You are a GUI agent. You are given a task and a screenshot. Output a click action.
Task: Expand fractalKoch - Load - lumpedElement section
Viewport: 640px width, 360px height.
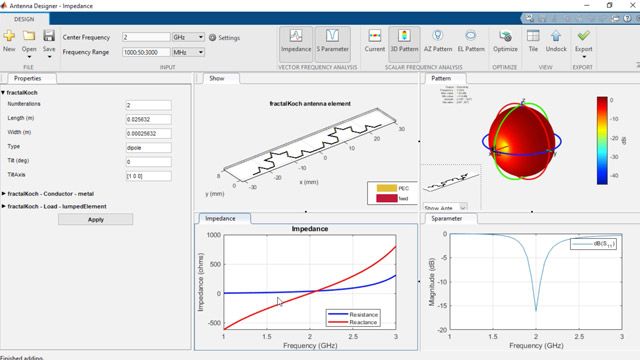pyautogui.click(x=4, y=206)
